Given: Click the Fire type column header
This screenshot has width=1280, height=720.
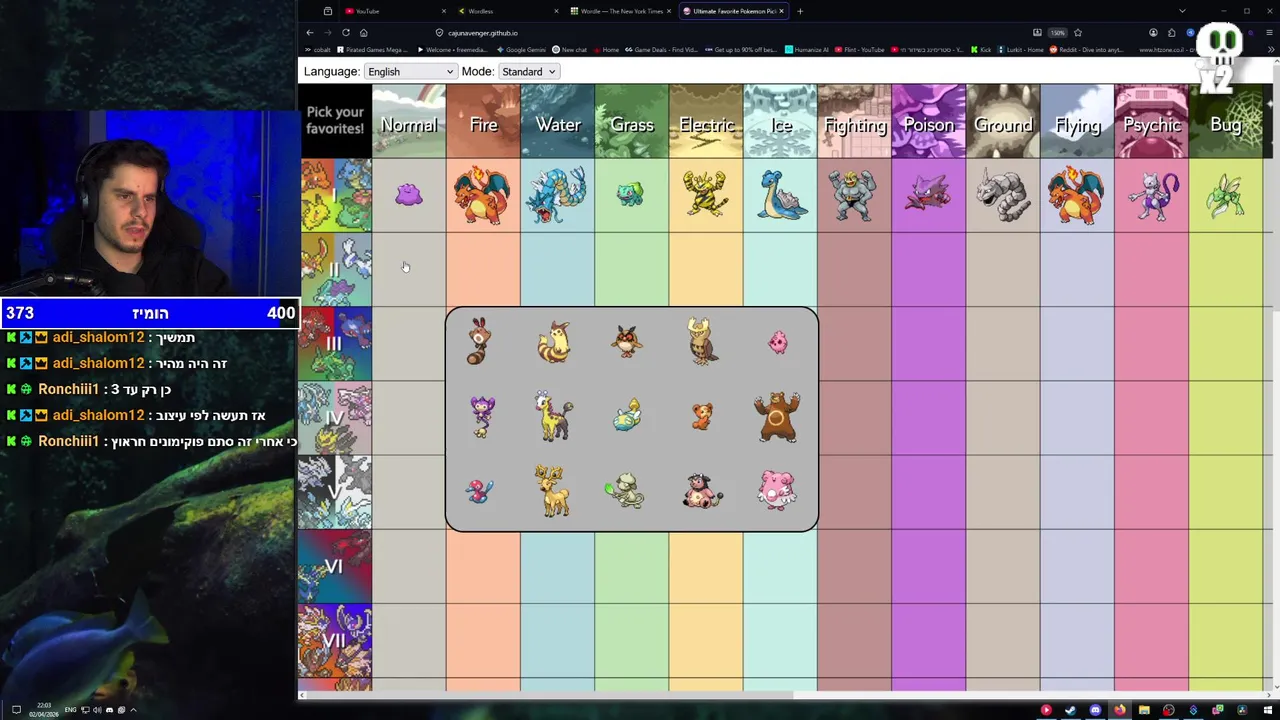Looking at the screenshot, I should [x=483, y=121].
